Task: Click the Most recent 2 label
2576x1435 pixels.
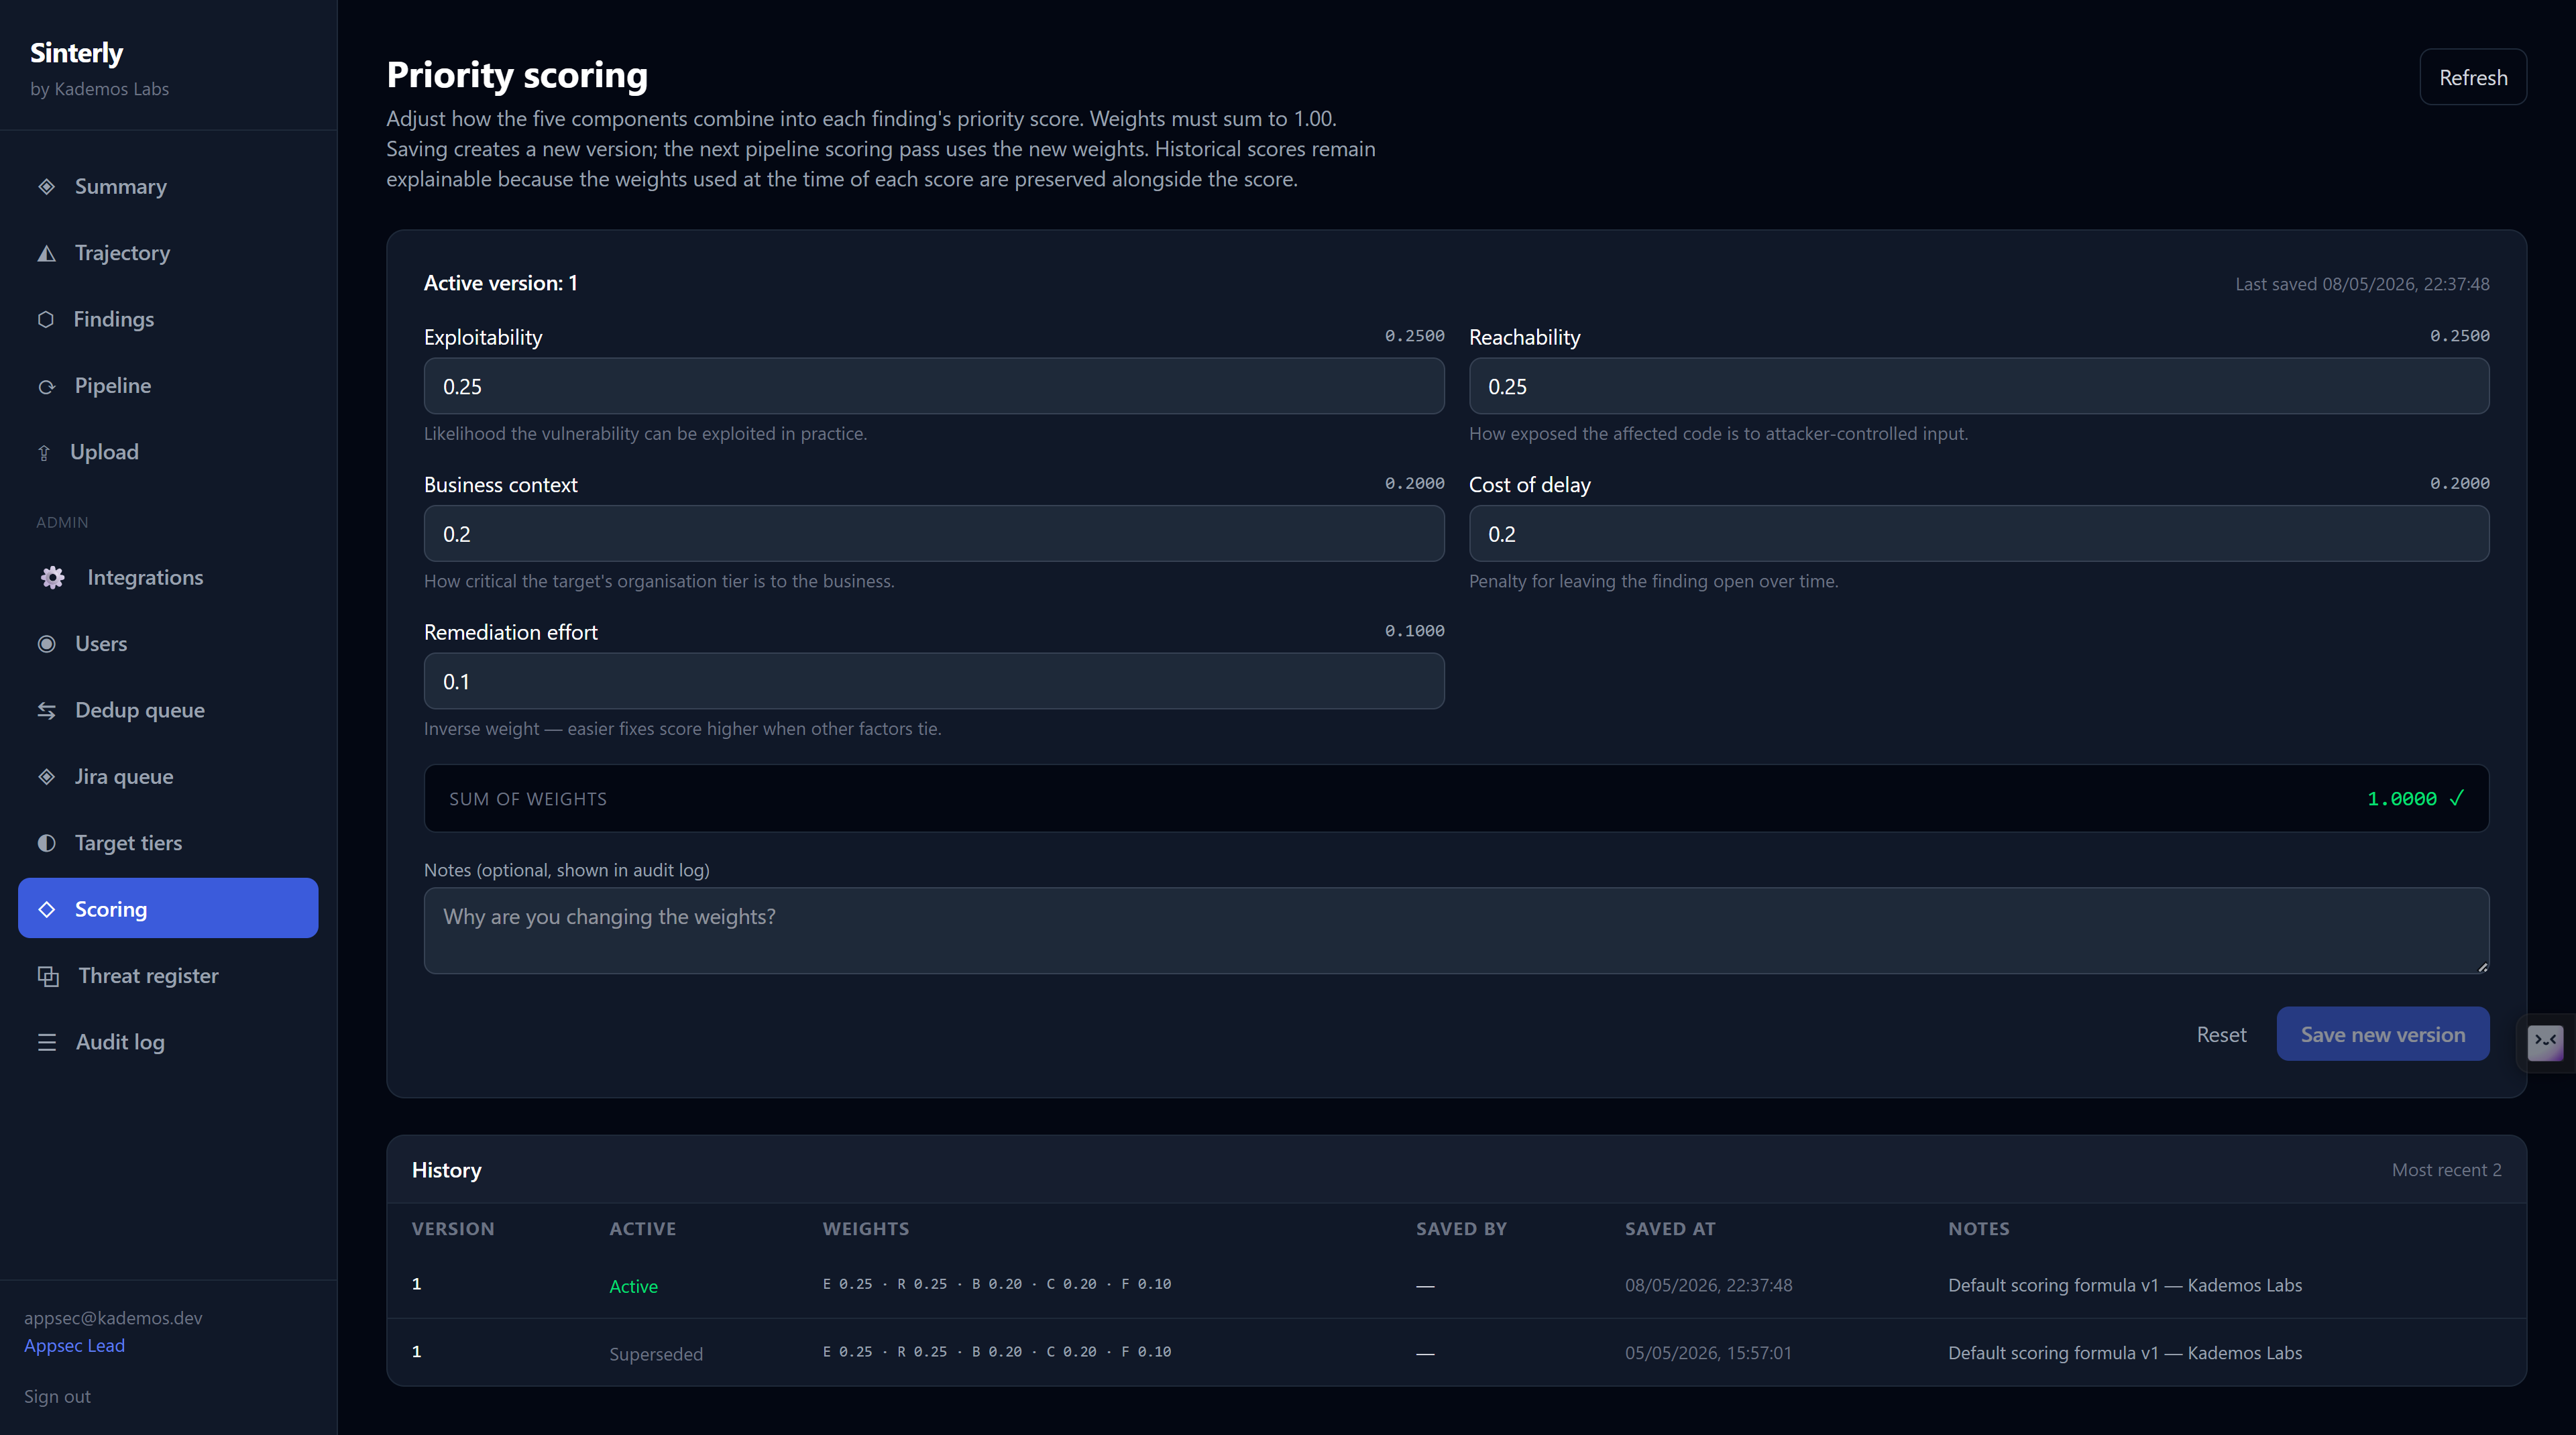Action: pyautogui.click(x=2446, y=1170)
